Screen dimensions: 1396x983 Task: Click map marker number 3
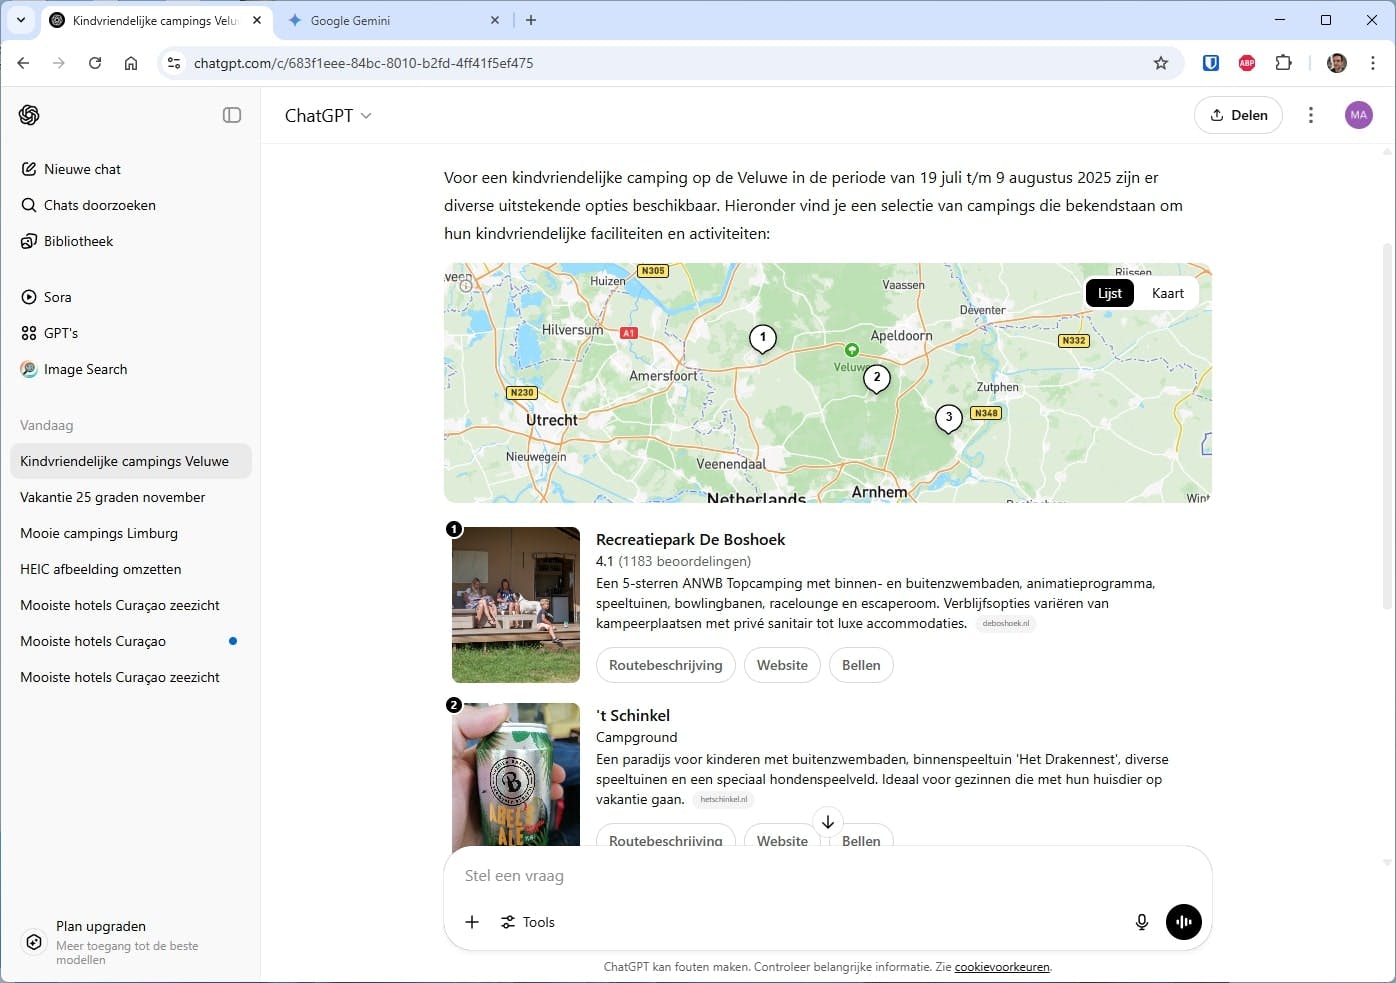[x=949, y=418]
